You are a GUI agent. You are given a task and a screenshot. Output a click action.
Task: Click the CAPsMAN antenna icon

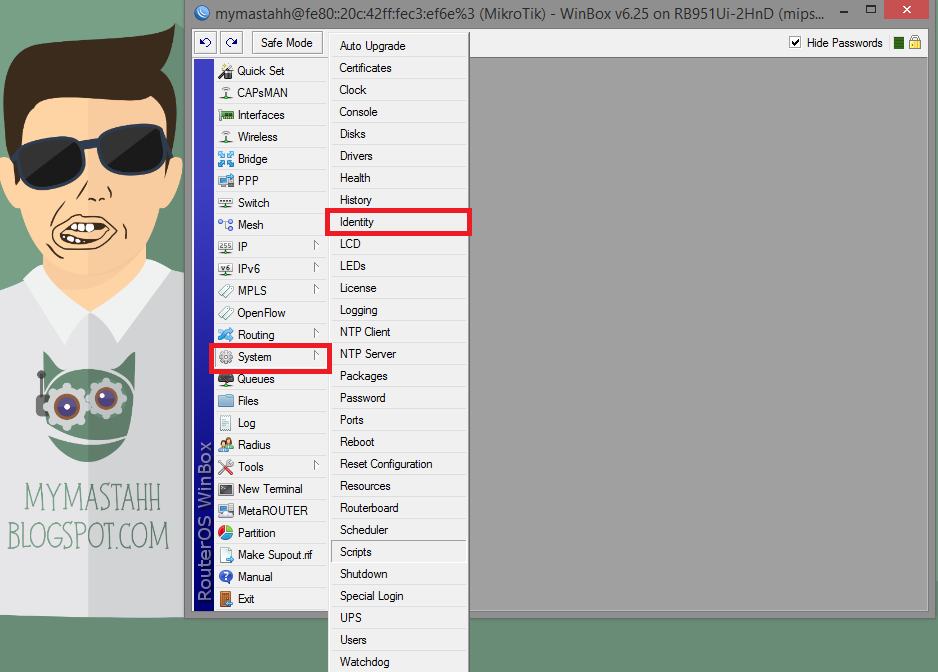pyautogui.click(x=226, y=93)
